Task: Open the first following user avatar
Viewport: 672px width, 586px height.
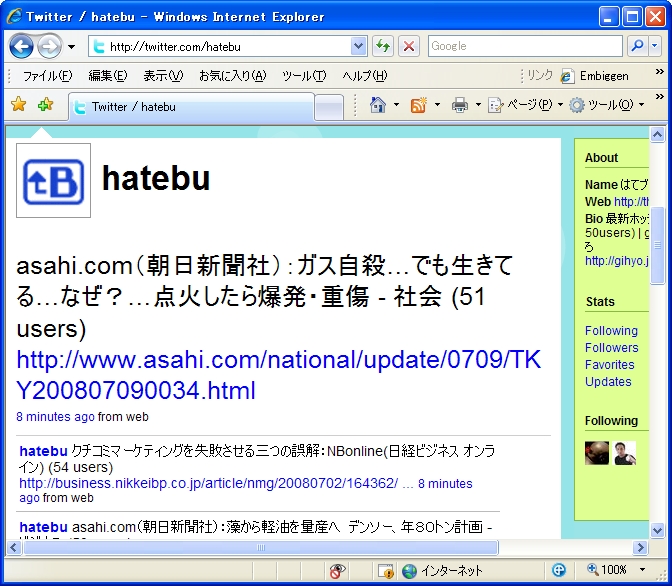Action: click(x=597, y=453)
